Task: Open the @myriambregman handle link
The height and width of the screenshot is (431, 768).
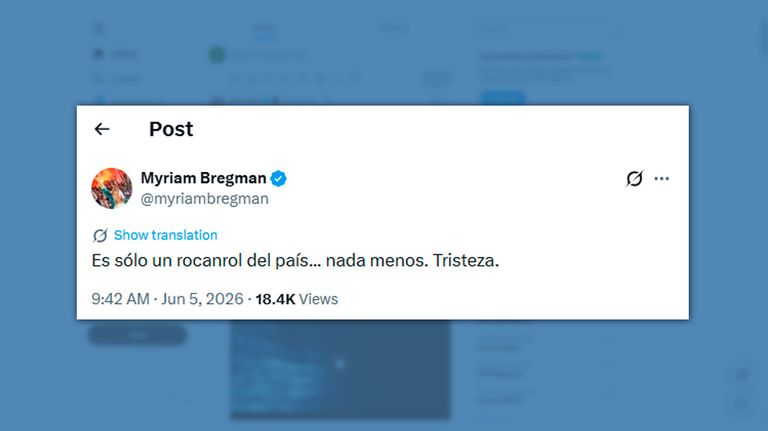Action: 204,199
